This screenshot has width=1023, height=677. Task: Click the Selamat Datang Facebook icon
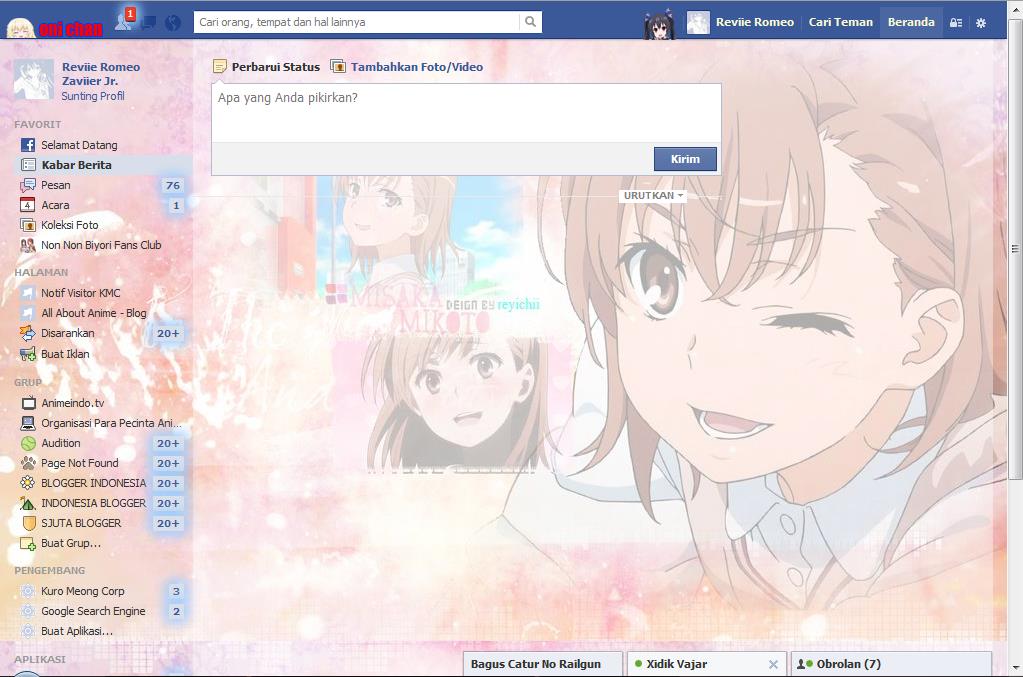(x=27, y=145)
